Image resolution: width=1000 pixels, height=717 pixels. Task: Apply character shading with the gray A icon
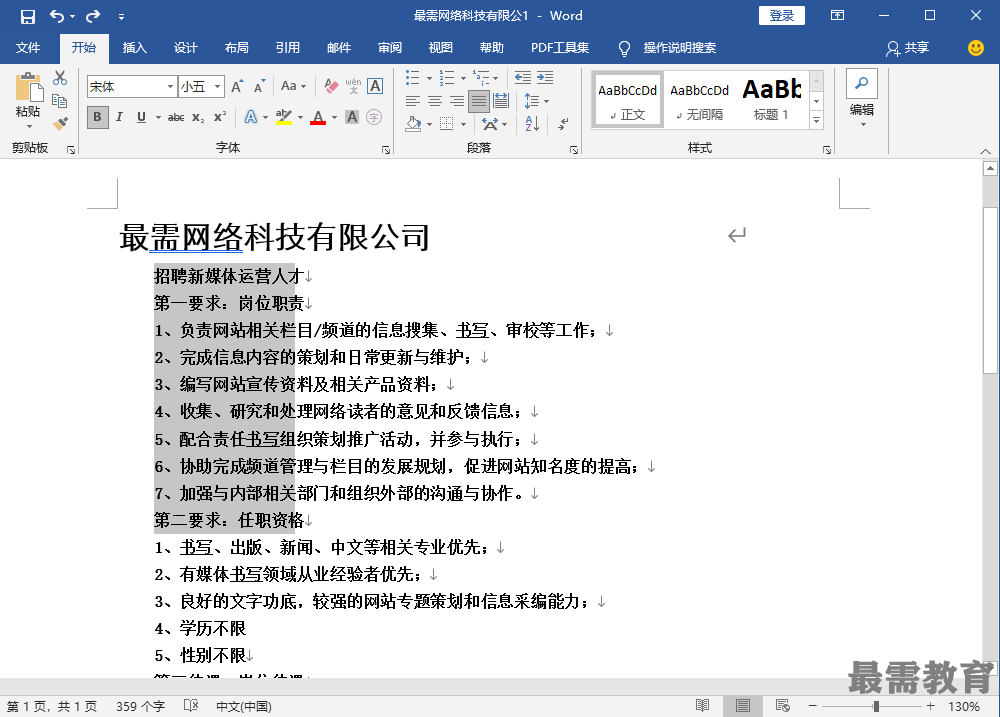351,117
